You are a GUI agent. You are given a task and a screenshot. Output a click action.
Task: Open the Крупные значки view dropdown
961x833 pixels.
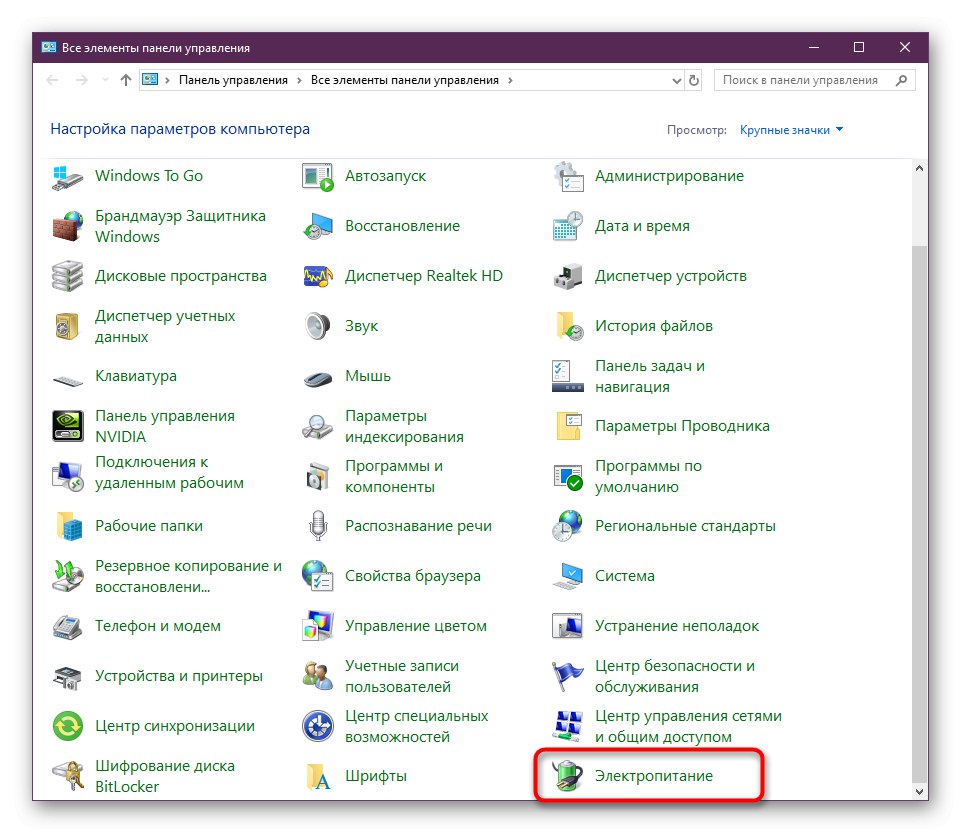tap(791, 130)
